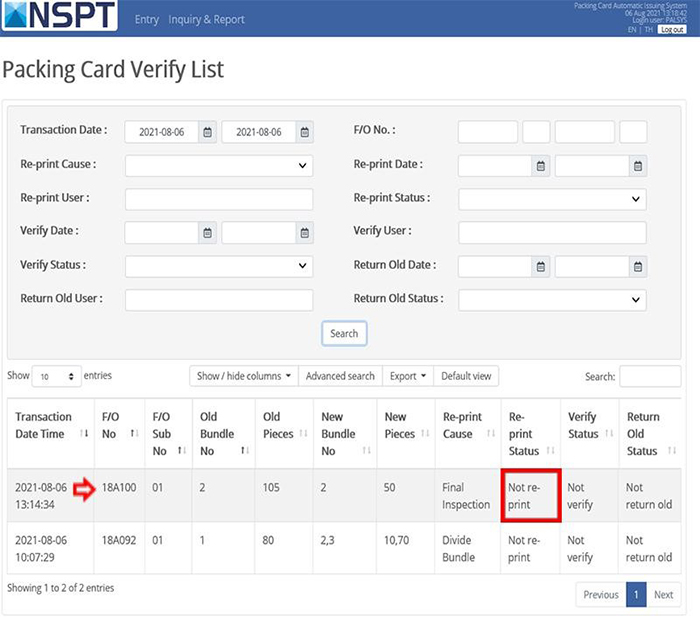This screenshot has width=700, height=625.
Task: Change the entries-per-page selector
Action: click(56, 377)
